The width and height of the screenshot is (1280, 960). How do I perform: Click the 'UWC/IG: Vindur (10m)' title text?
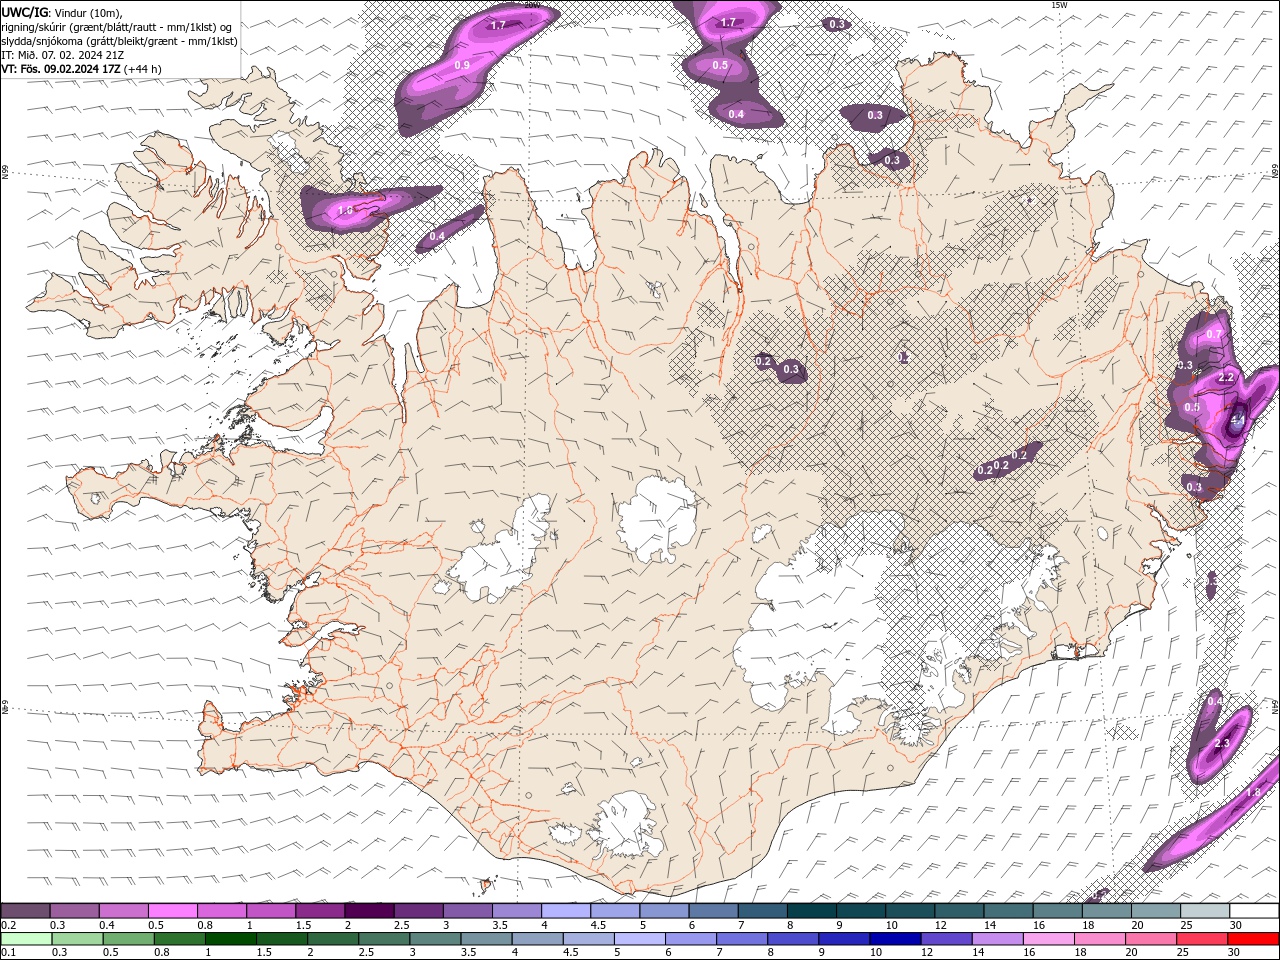[62, 12]
